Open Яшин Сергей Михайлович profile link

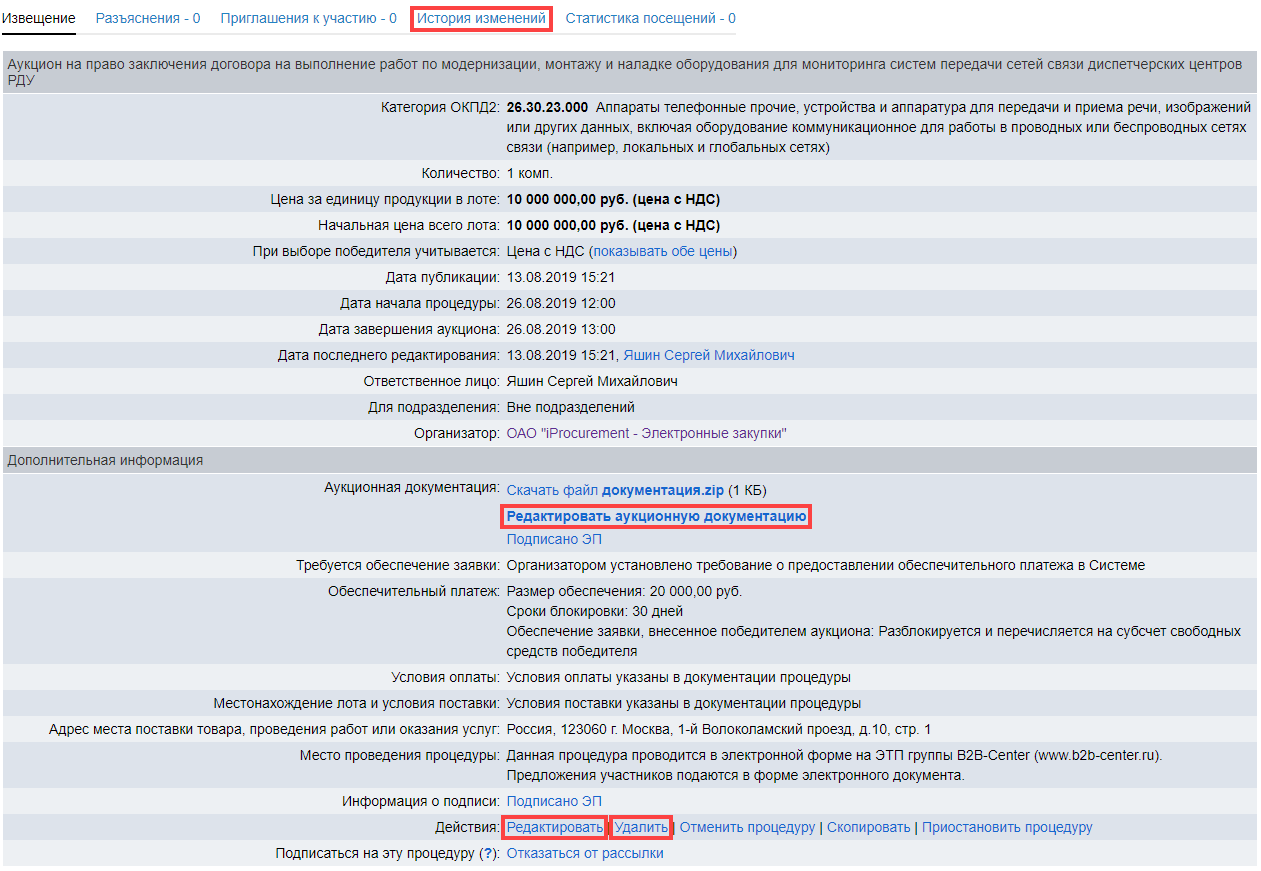pos(708,355)
